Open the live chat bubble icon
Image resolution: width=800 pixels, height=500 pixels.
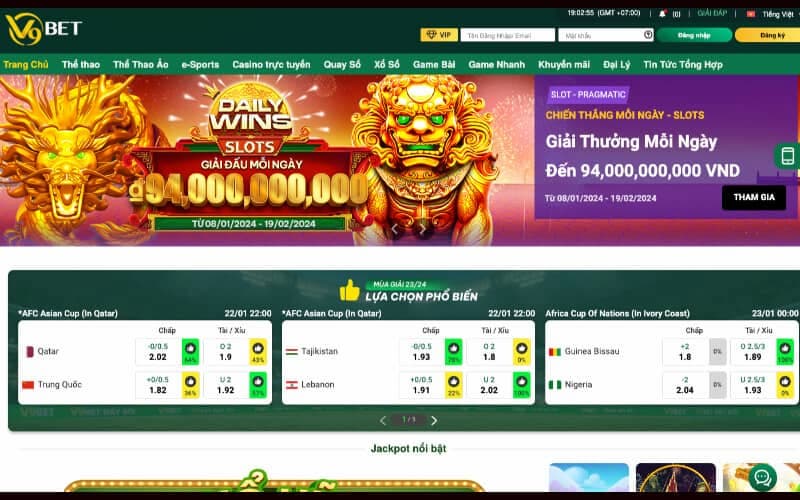point(763,478)
